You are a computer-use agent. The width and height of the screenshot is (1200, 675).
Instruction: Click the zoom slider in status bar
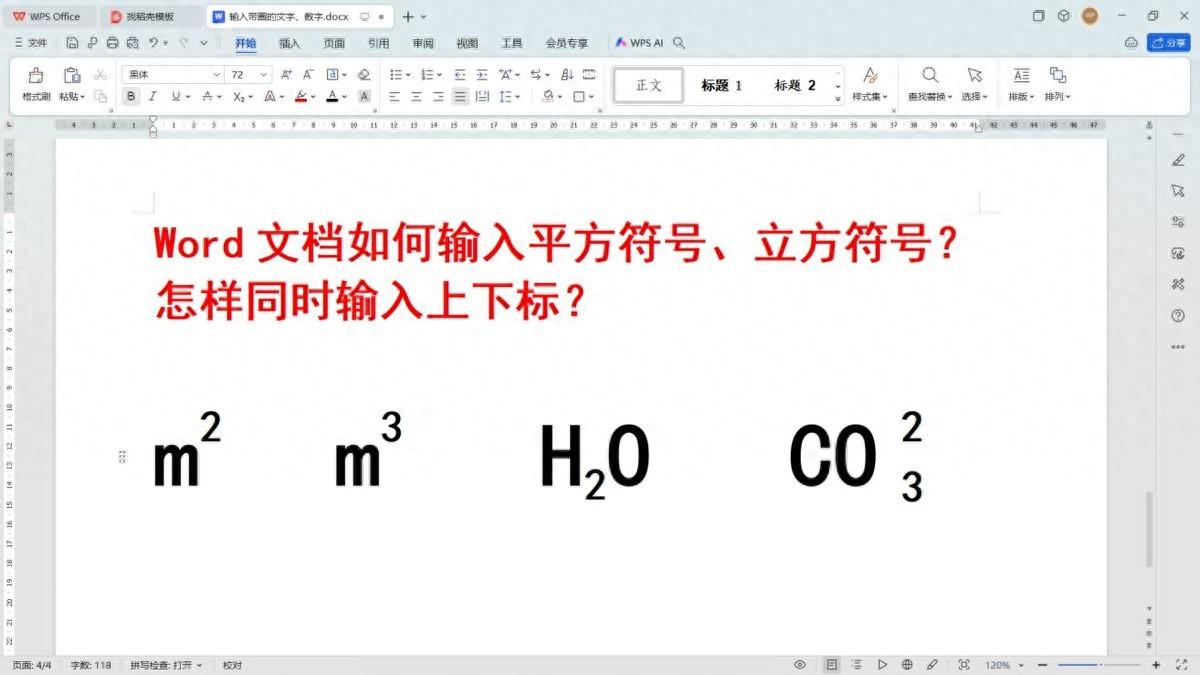coord(1098,665)
